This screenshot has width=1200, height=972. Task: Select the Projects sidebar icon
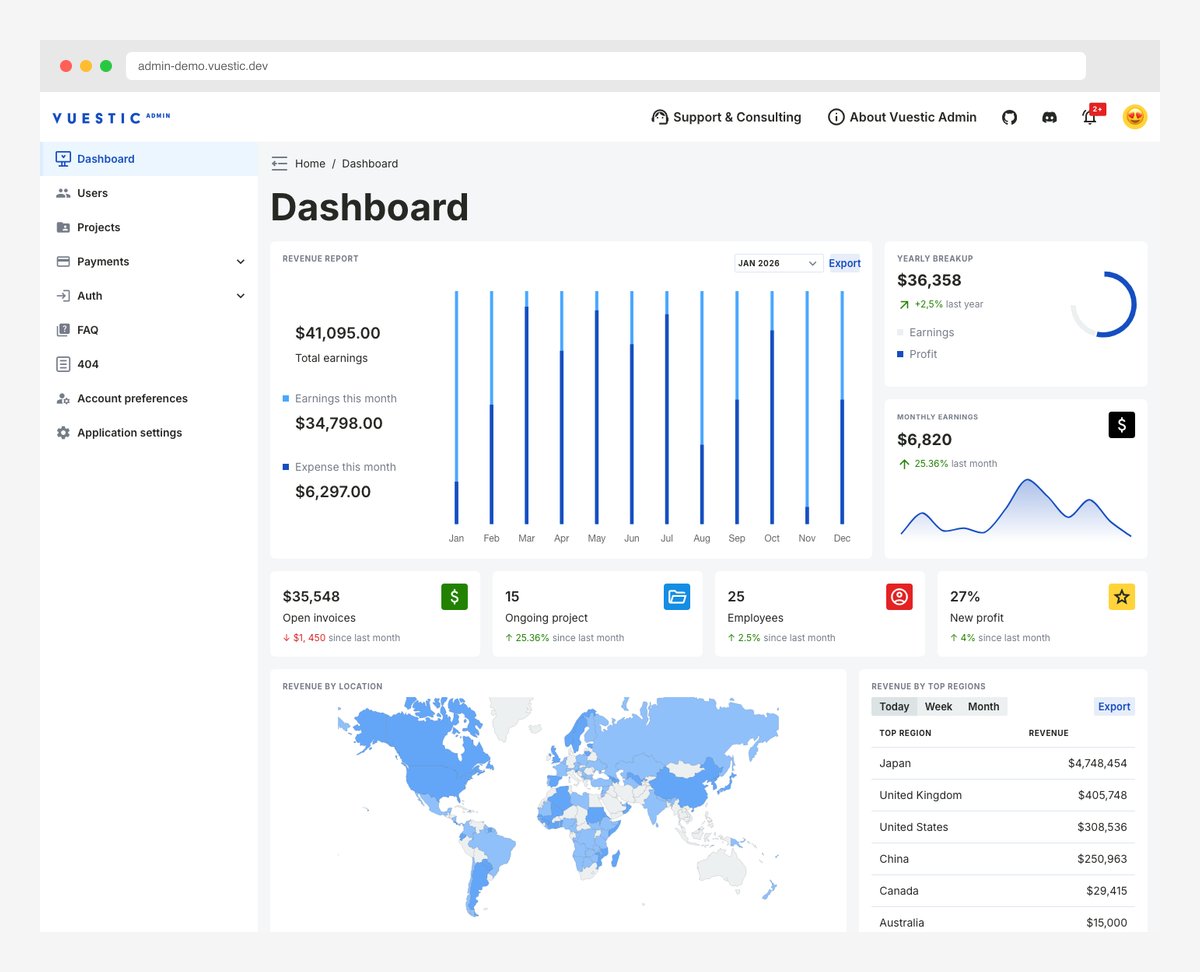(x=62, y=227)
